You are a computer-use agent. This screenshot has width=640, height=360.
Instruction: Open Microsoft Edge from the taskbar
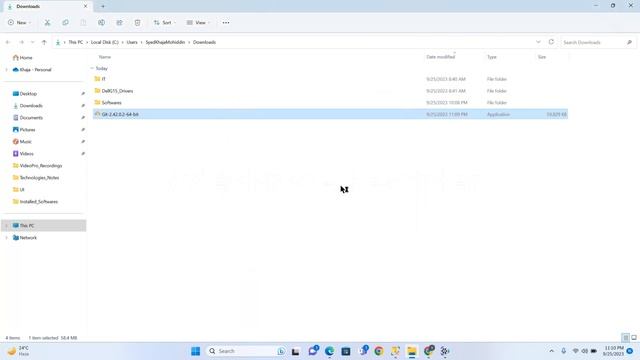point(329,351)
